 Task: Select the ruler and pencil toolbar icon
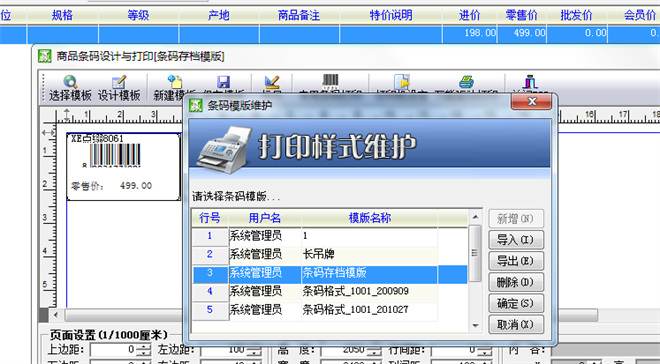(272, 82)
